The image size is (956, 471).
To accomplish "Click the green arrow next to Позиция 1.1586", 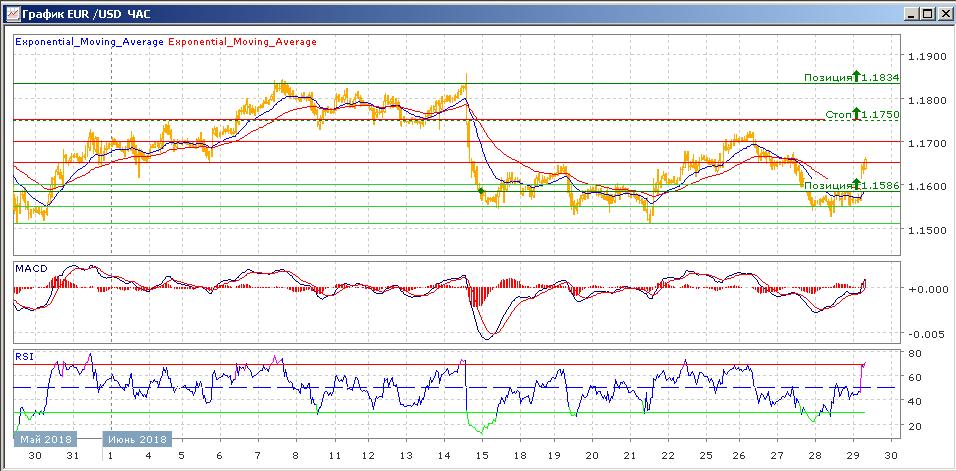I will tap(856, 185).
